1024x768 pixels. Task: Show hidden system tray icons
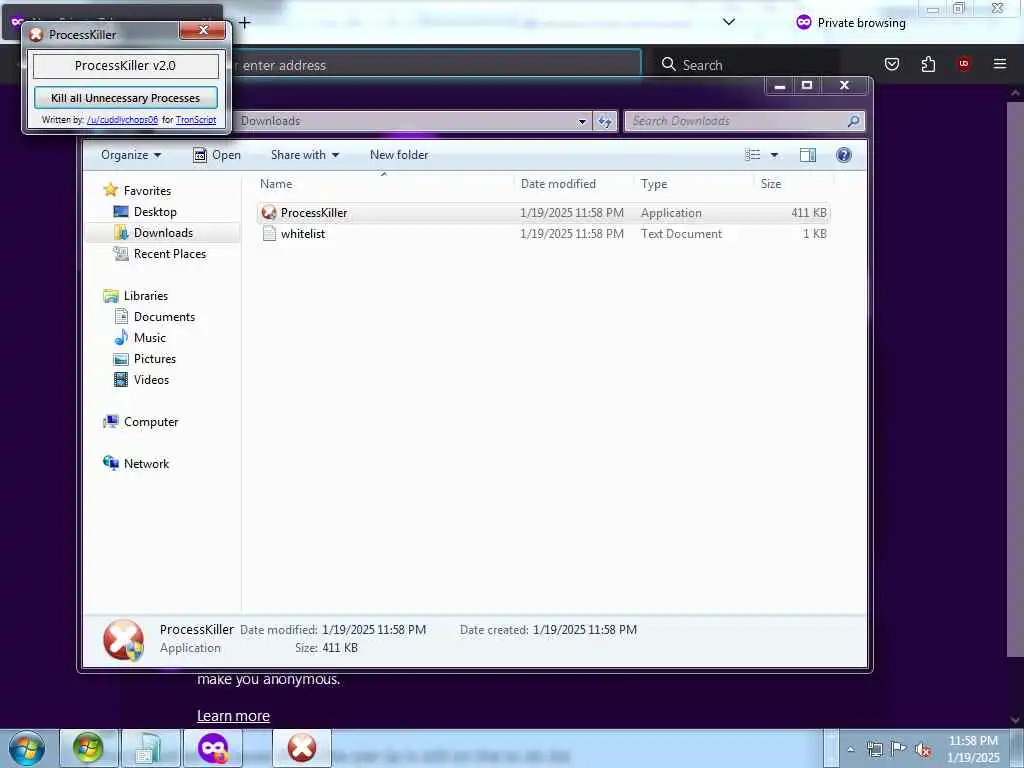point(850,749)
